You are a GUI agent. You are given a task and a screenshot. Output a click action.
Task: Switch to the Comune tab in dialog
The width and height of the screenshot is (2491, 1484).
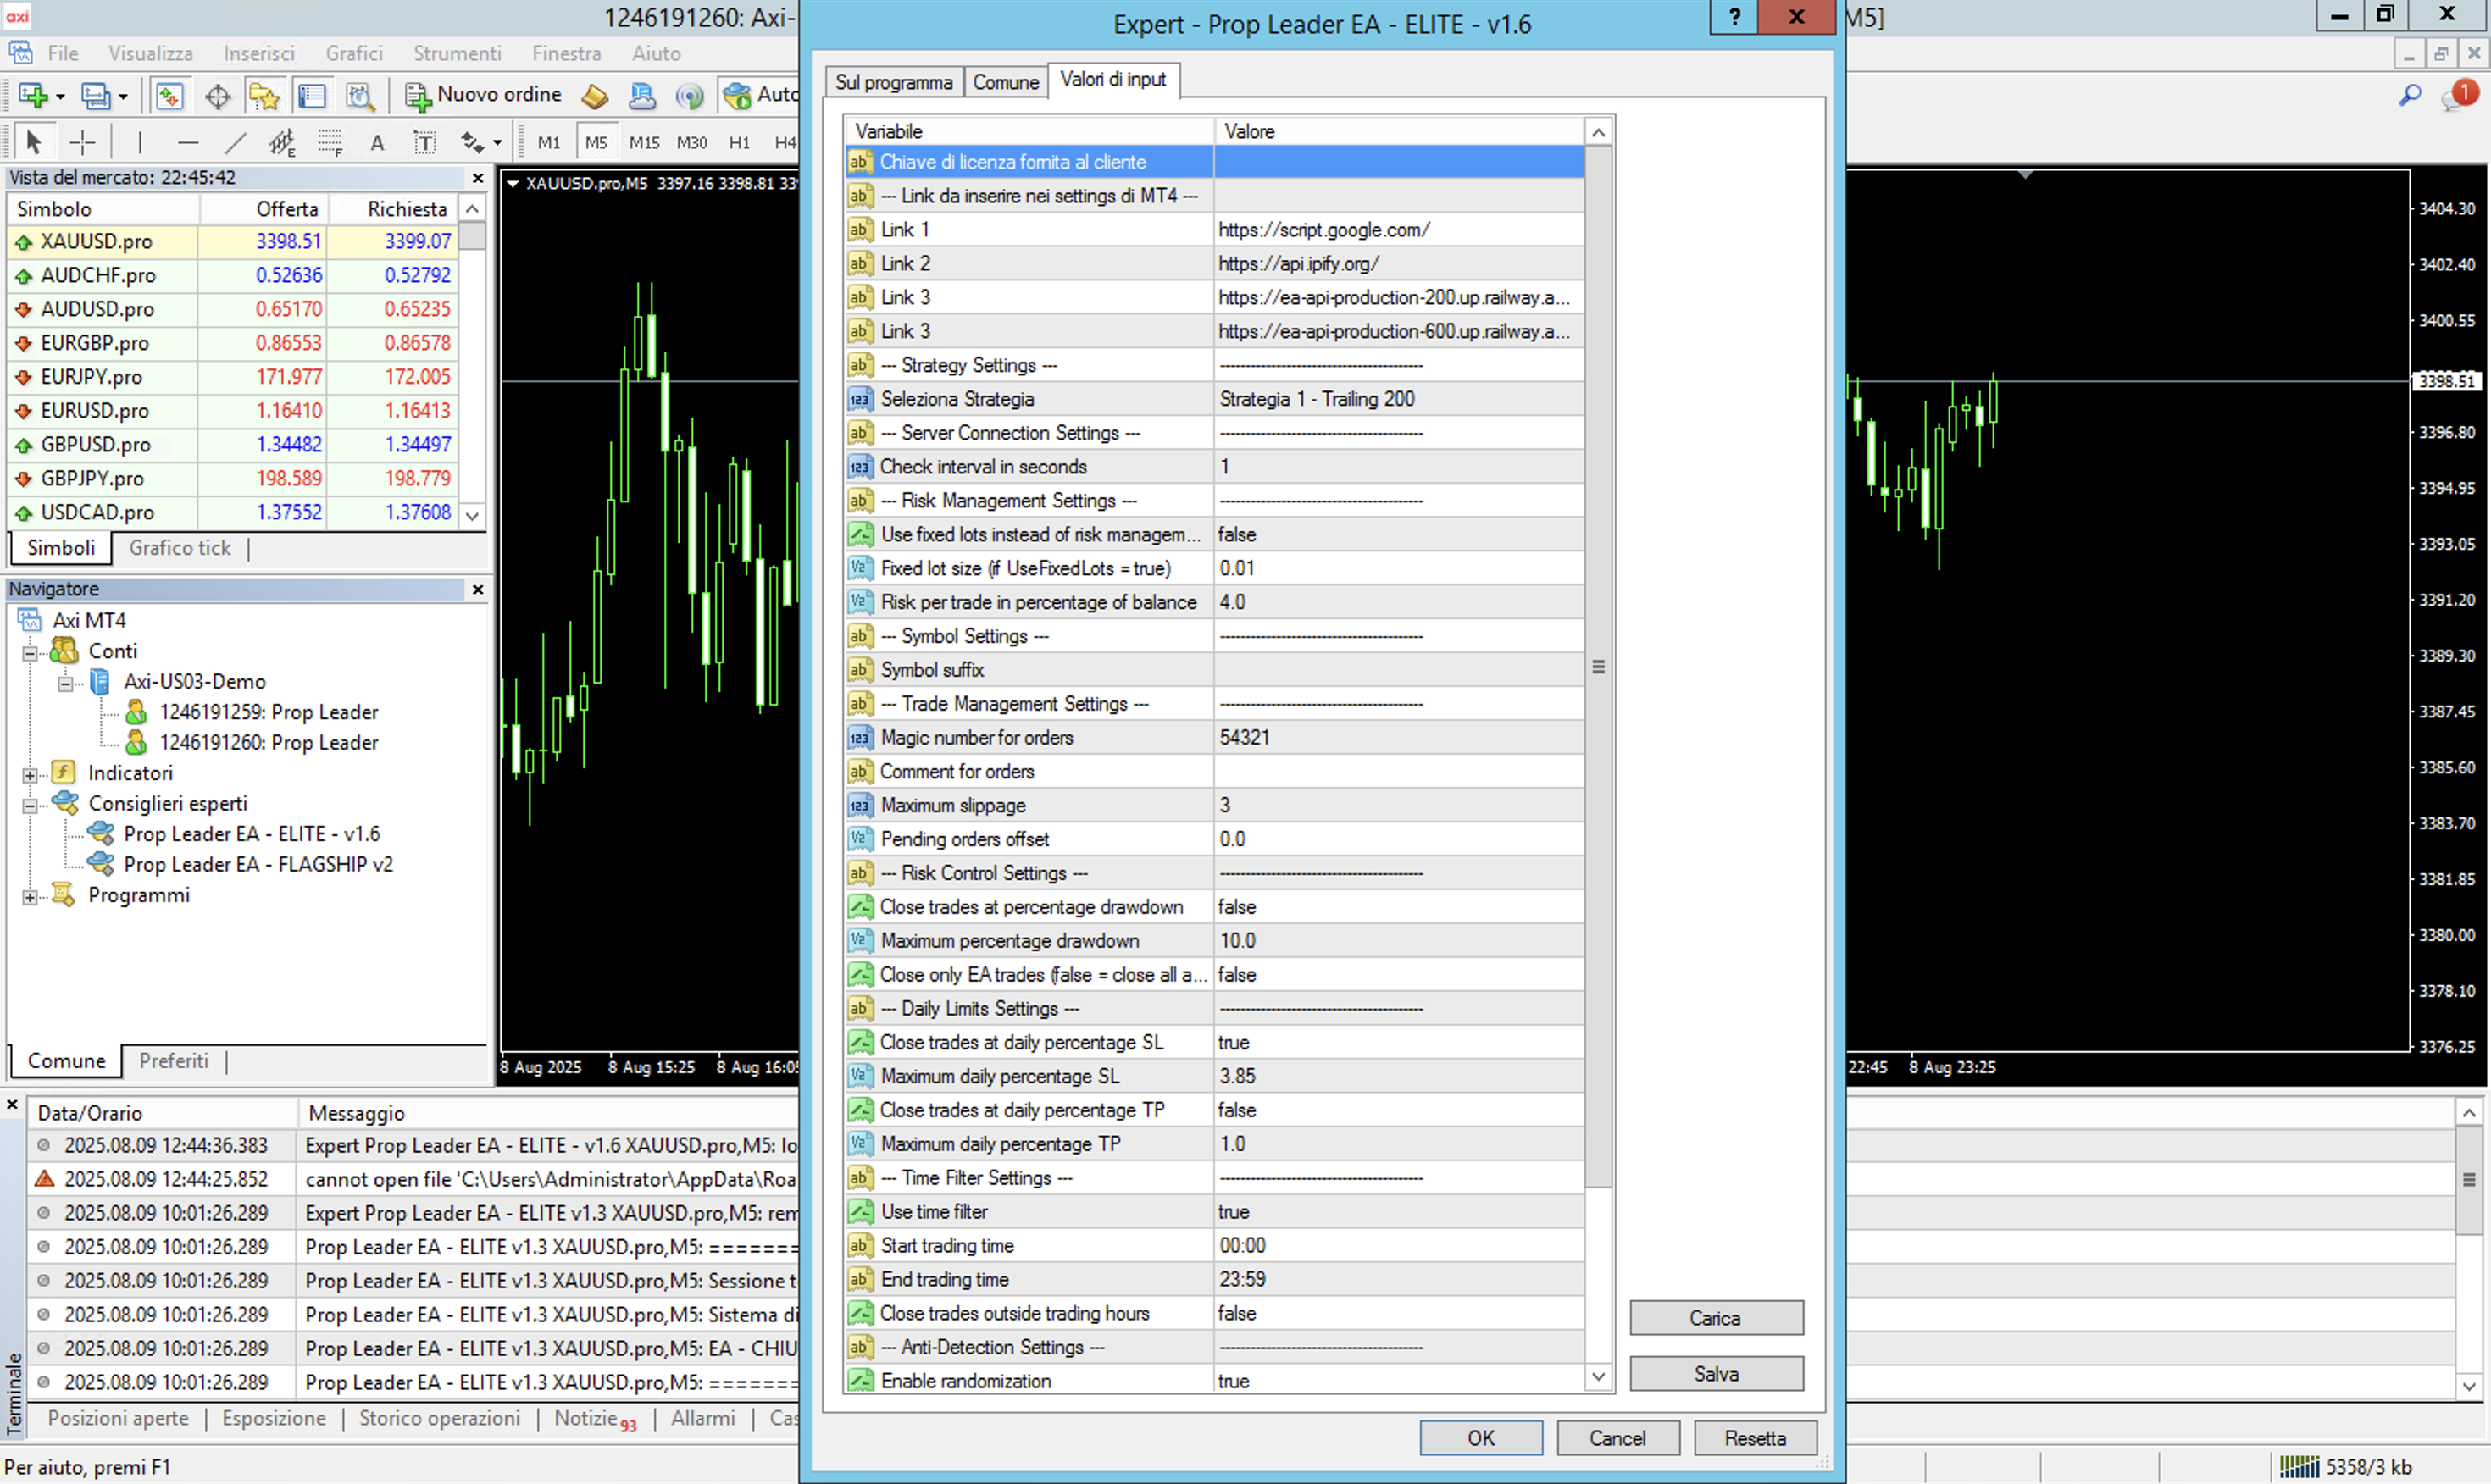1005,82
